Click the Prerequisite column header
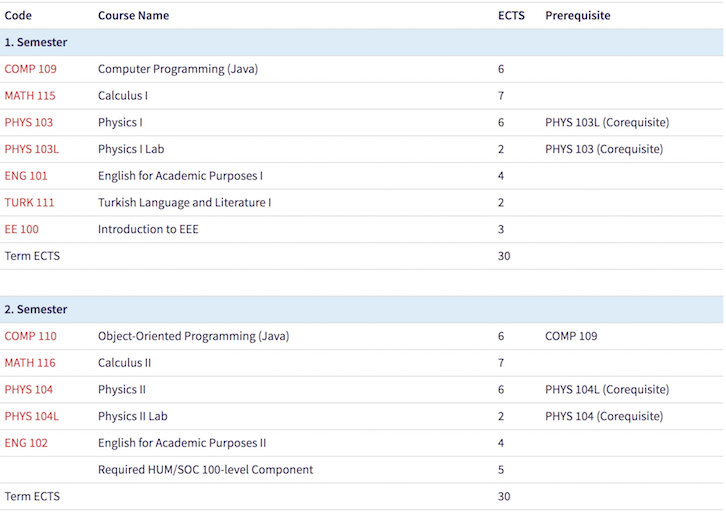726x512 pixels. coord(578,16)
